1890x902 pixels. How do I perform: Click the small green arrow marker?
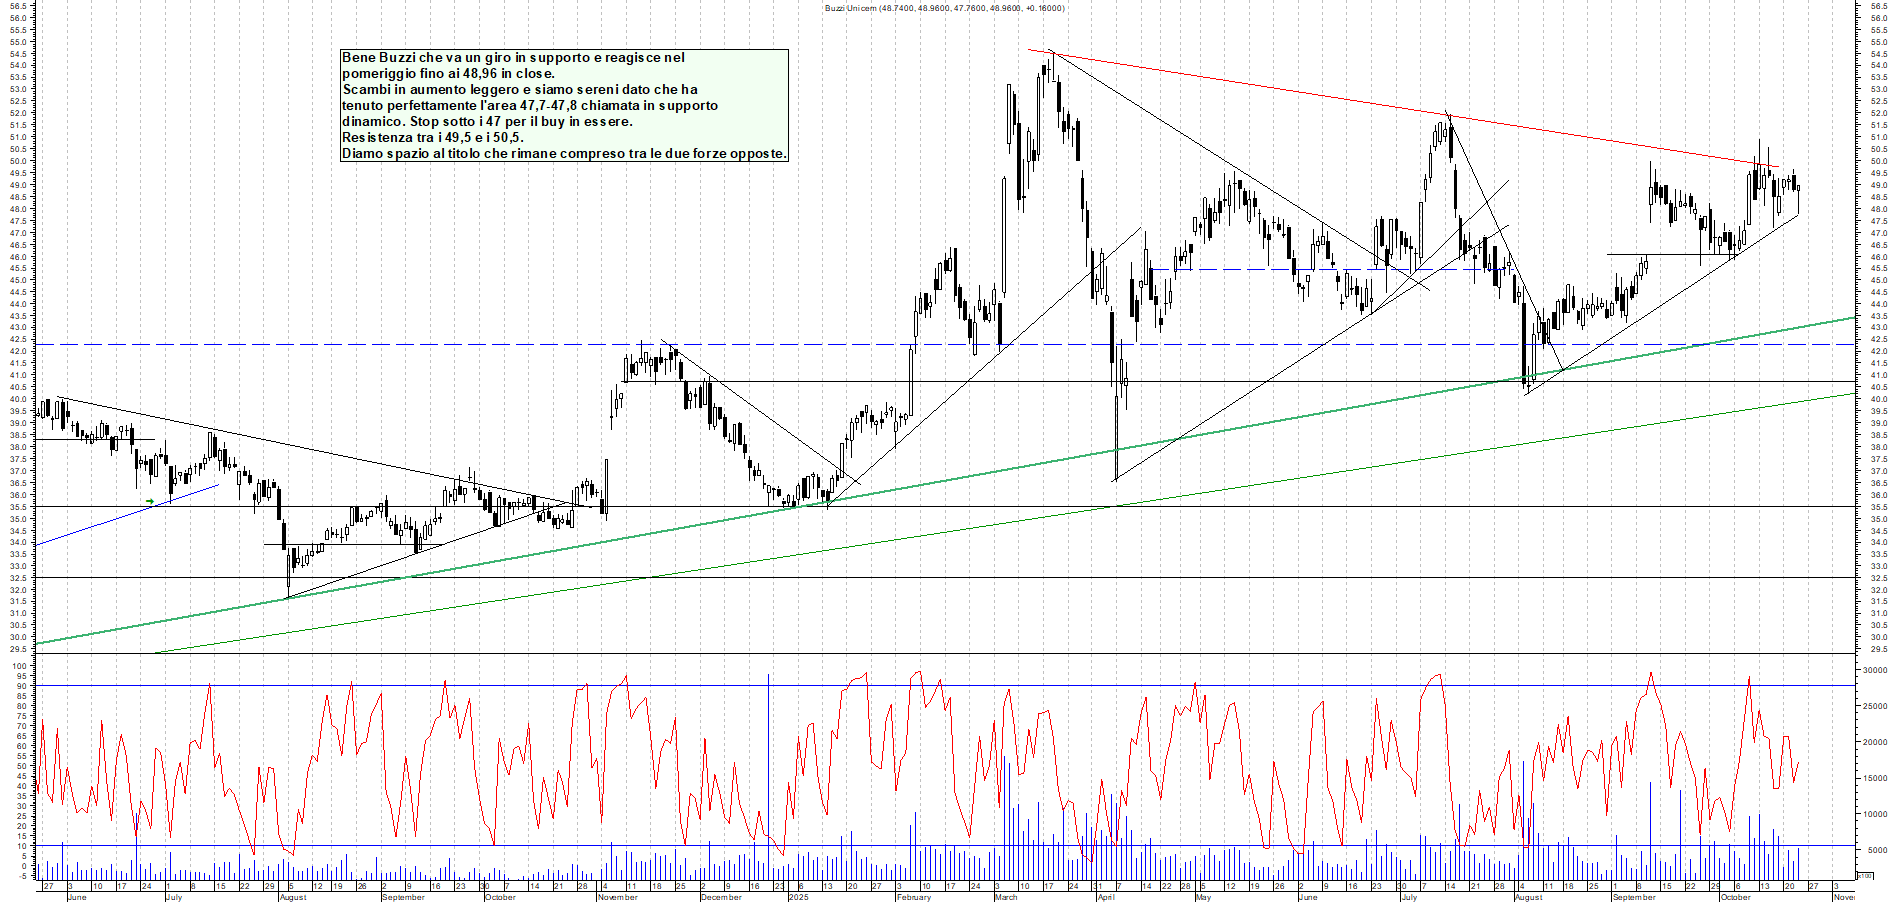150,501
